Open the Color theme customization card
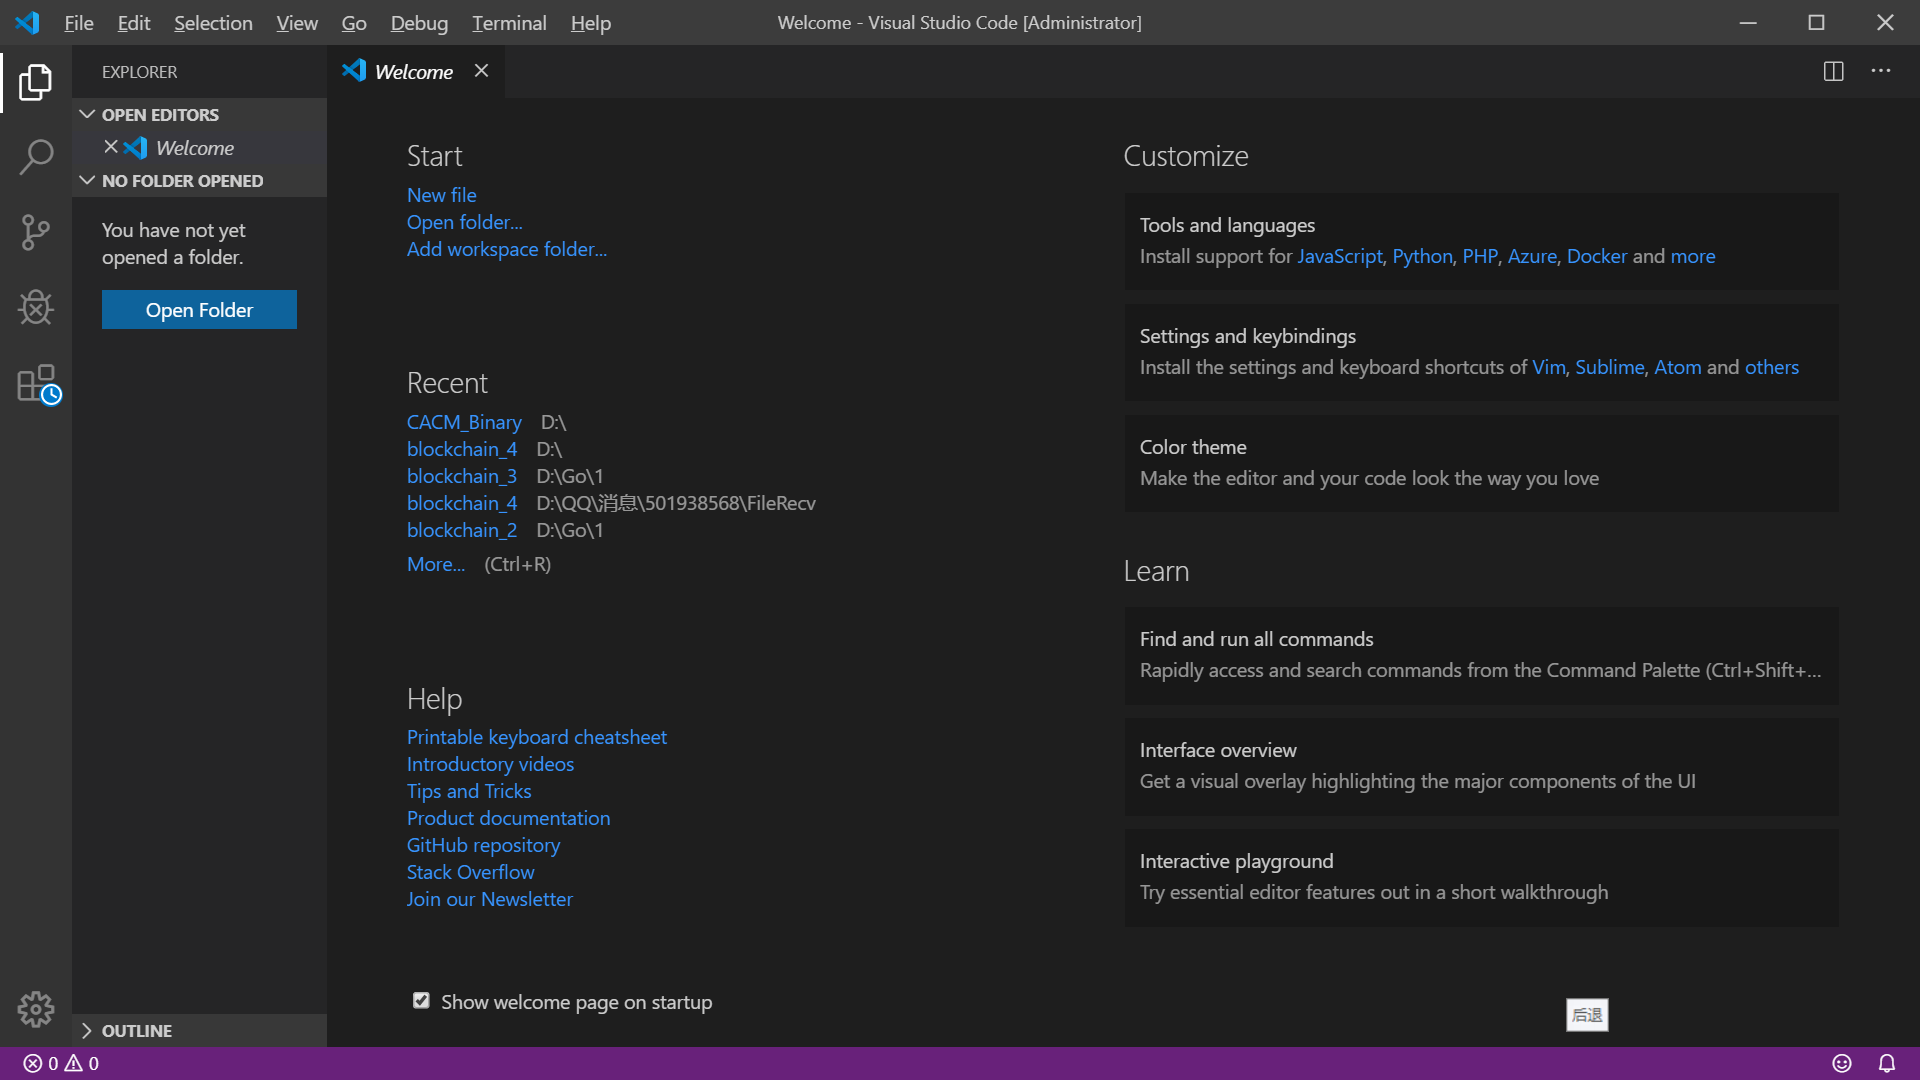Image resolution: width=1920 pixels, height=1080 pixels. click(1480, 463)
